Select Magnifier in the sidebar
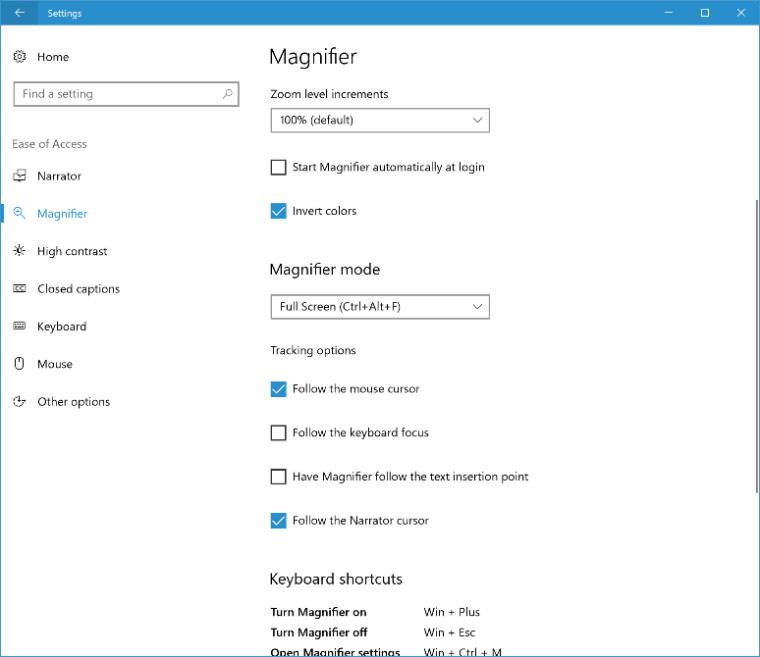Viewport: 760px width, 657px height. pyautogui.click(x=63, y=214)
